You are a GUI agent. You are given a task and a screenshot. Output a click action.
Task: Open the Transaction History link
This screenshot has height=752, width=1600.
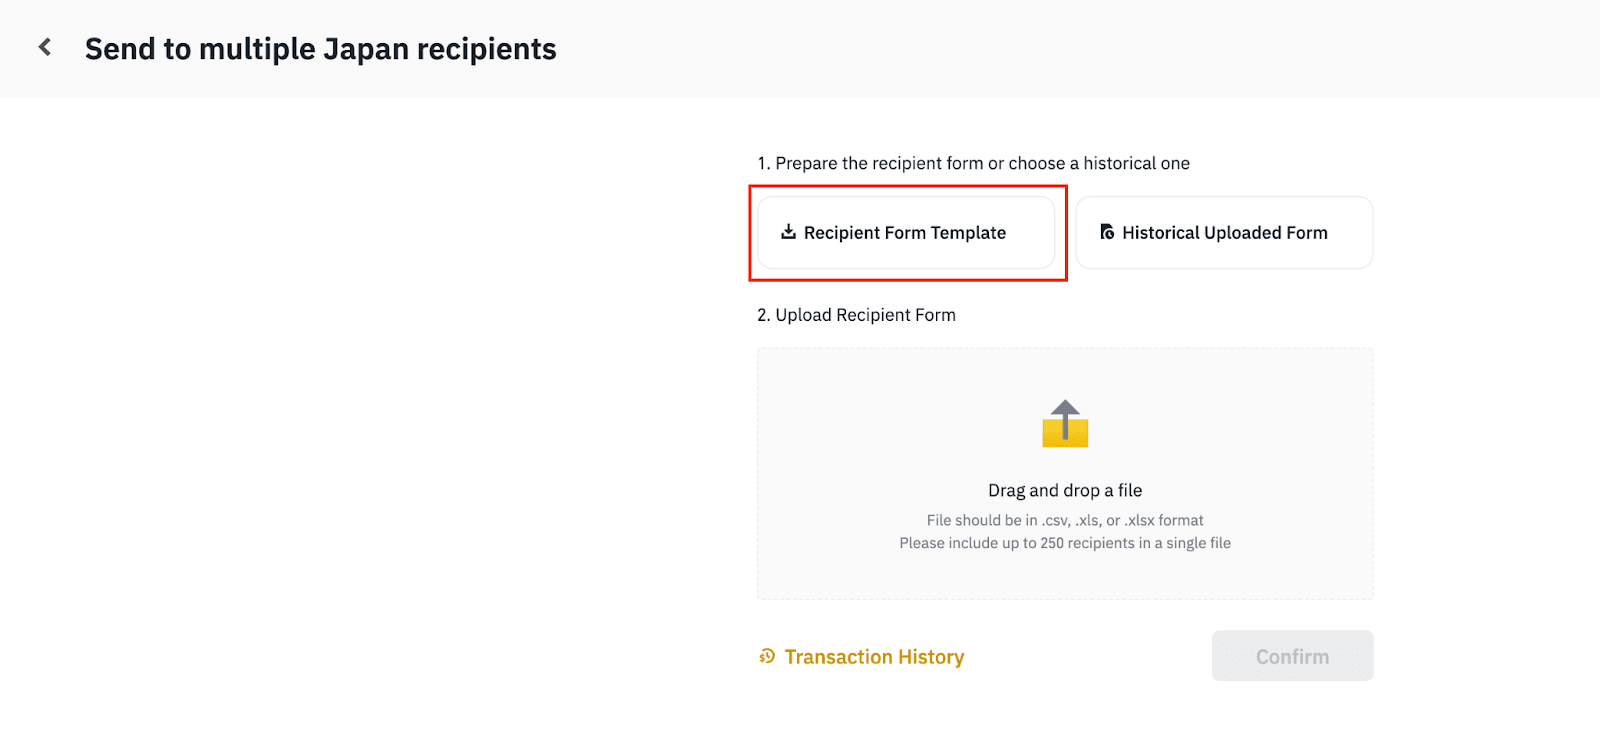pyautogui.click(x=874, y=657)
